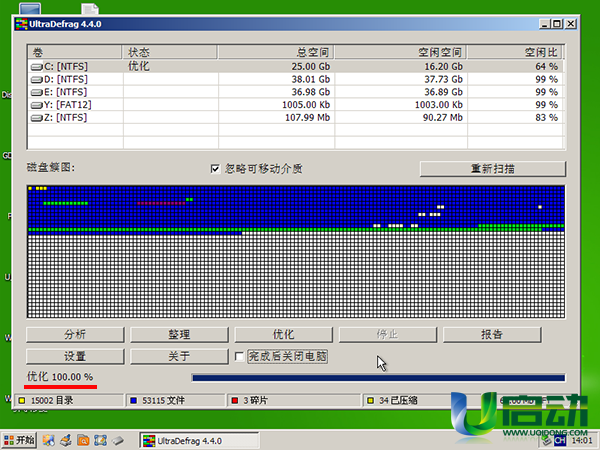
Task: Select the Y: [FAT12] volume row
Action: [295, 104]
